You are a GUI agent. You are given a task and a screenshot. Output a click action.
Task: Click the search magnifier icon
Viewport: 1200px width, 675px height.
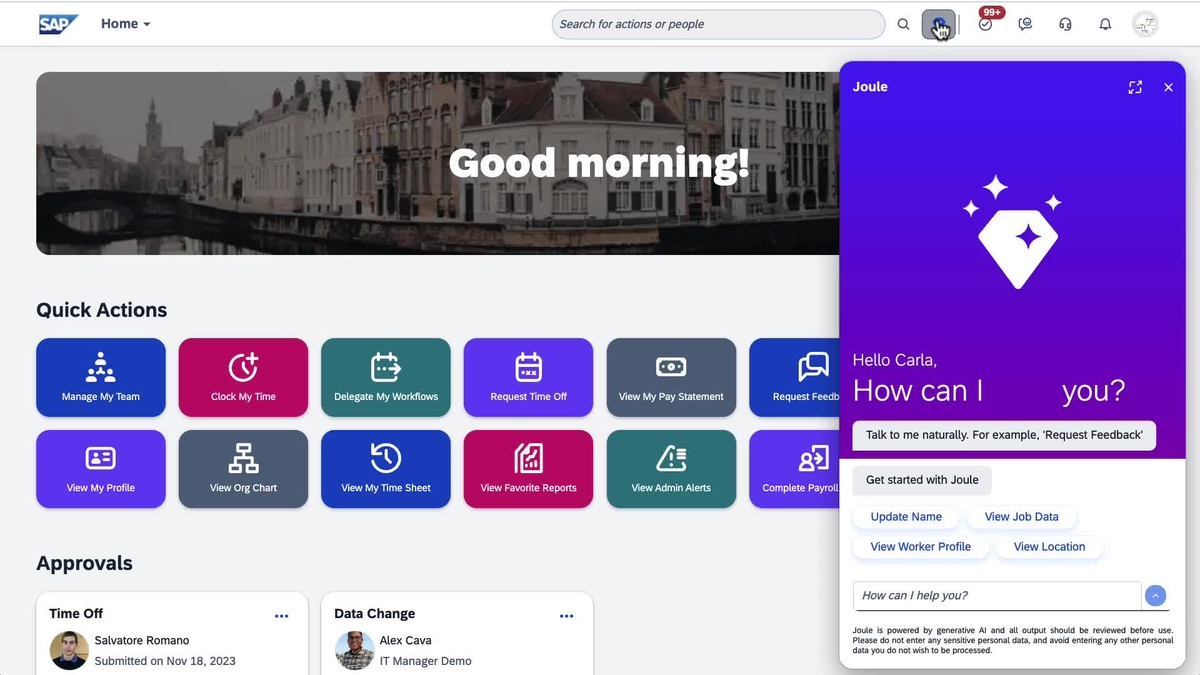[903, 24]
